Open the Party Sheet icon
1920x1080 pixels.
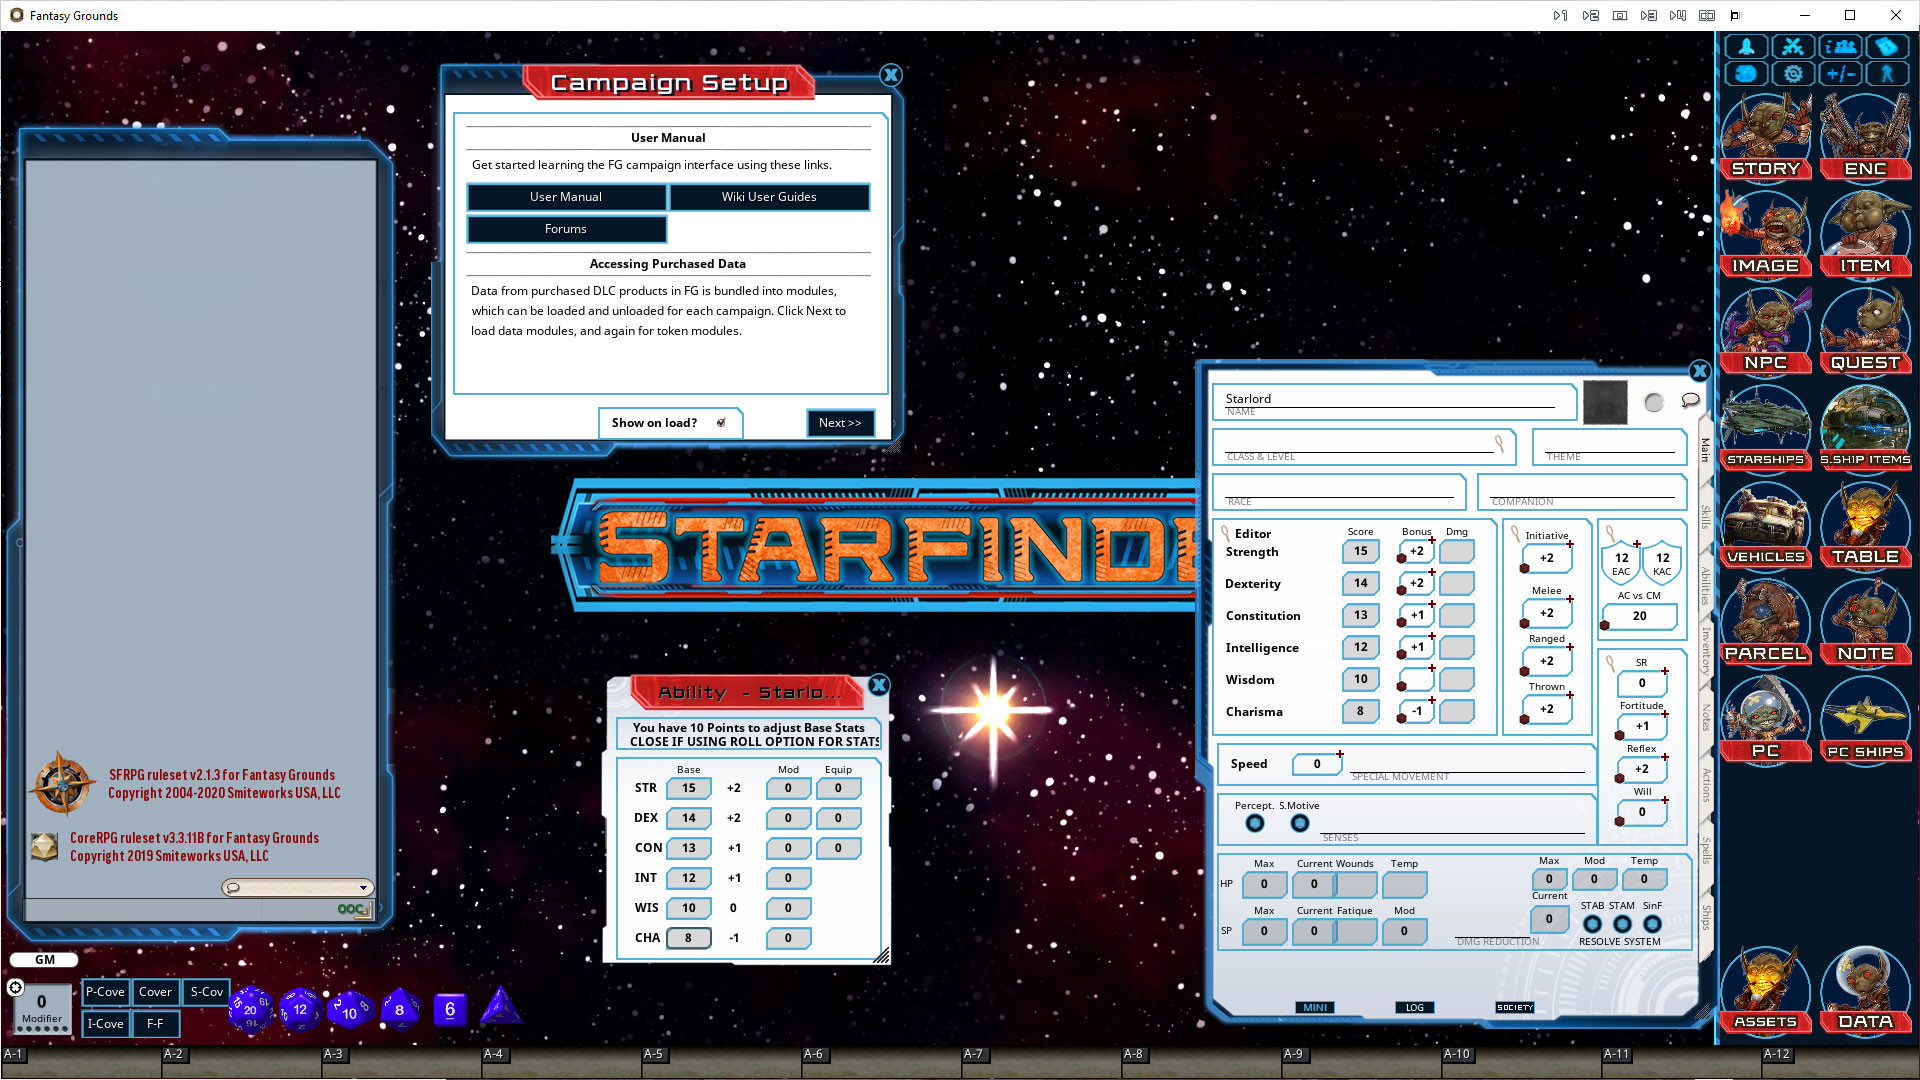click(1840, 46)
